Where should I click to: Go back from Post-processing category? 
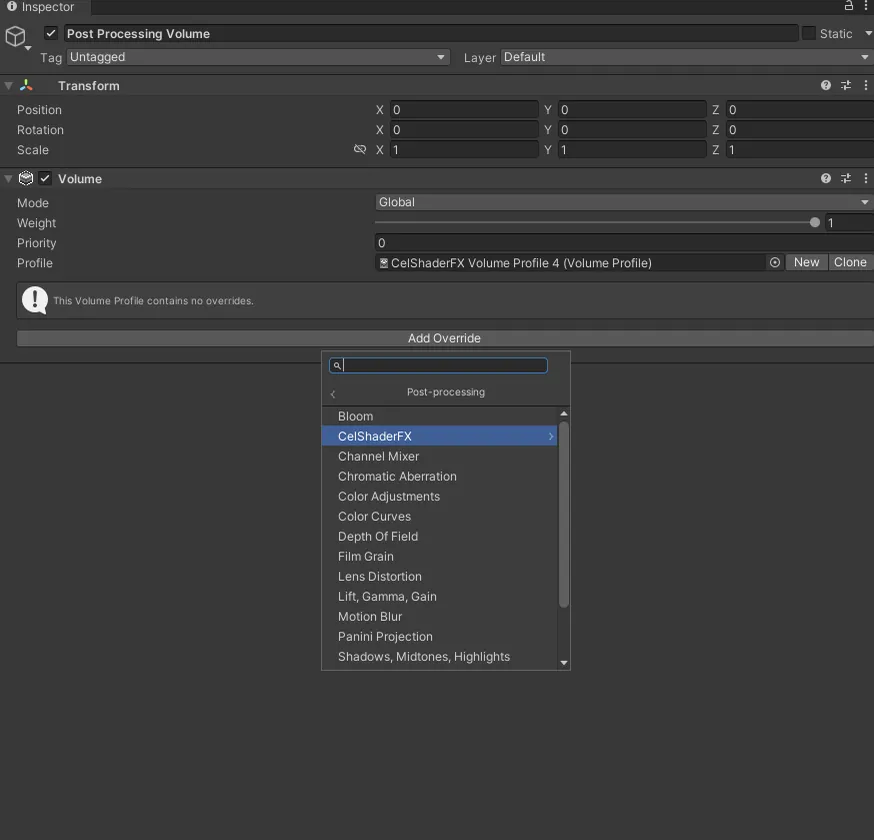tap(333, 394)
